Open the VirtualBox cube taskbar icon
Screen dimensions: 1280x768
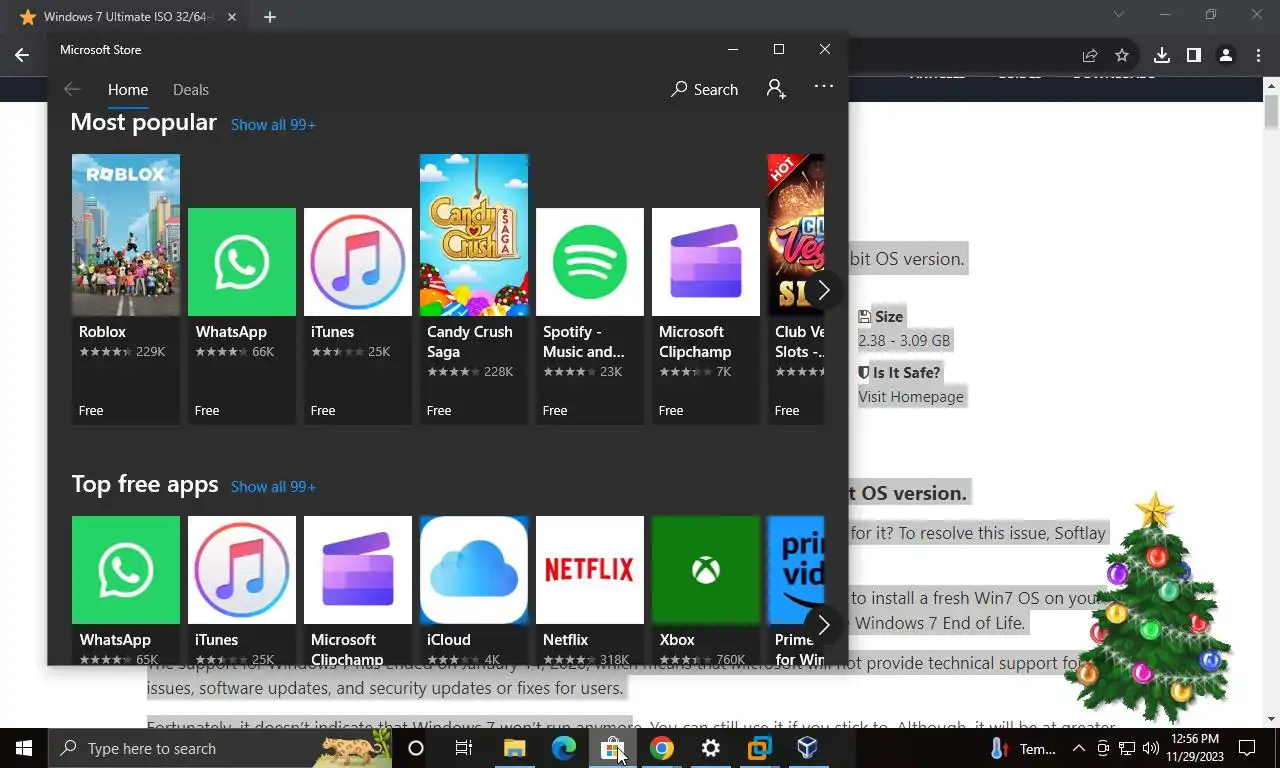[x=807, y=748]
